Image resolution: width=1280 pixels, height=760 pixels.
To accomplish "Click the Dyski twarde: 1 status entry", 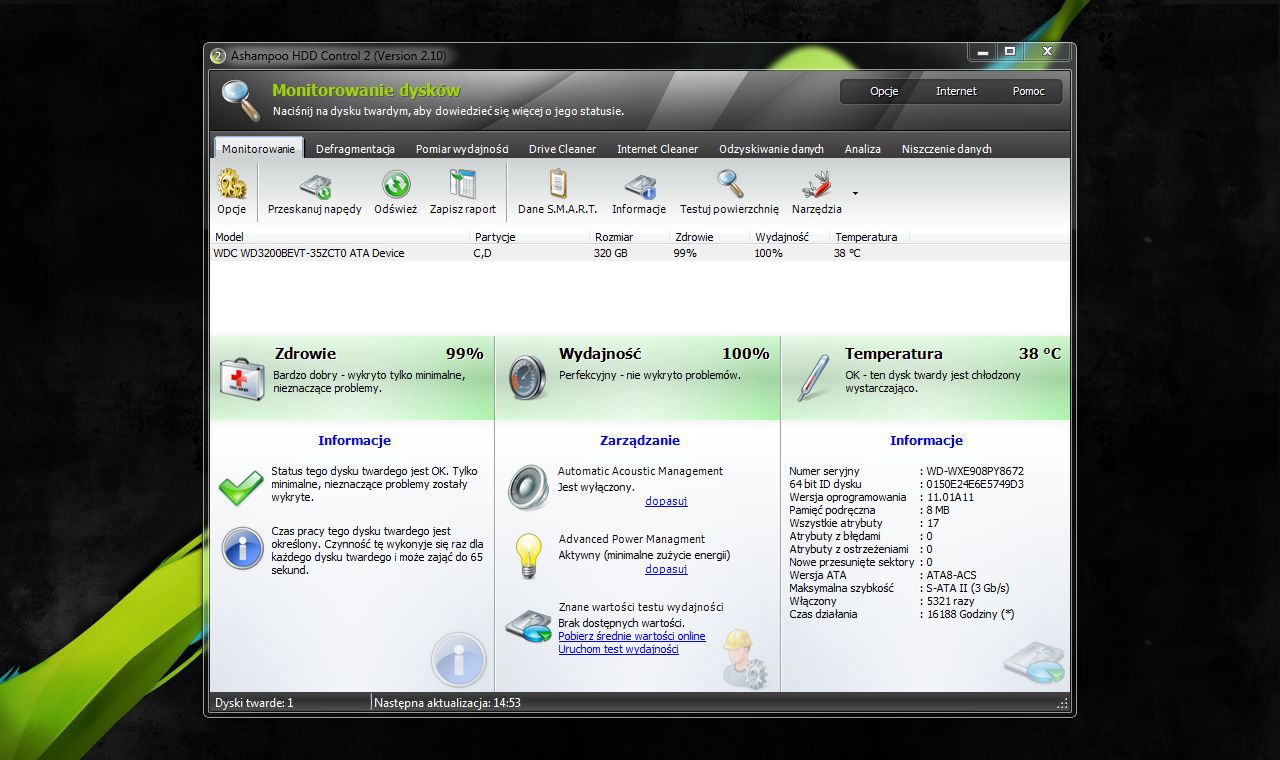I will pos(254,703).
